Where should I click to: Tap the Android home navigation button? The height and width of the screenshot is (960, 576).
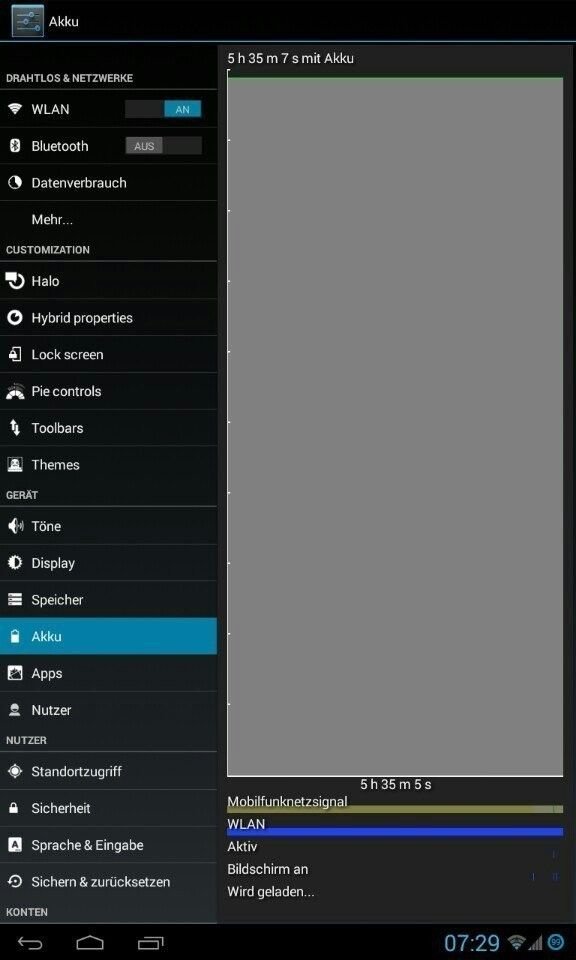[x=90, y=942]
